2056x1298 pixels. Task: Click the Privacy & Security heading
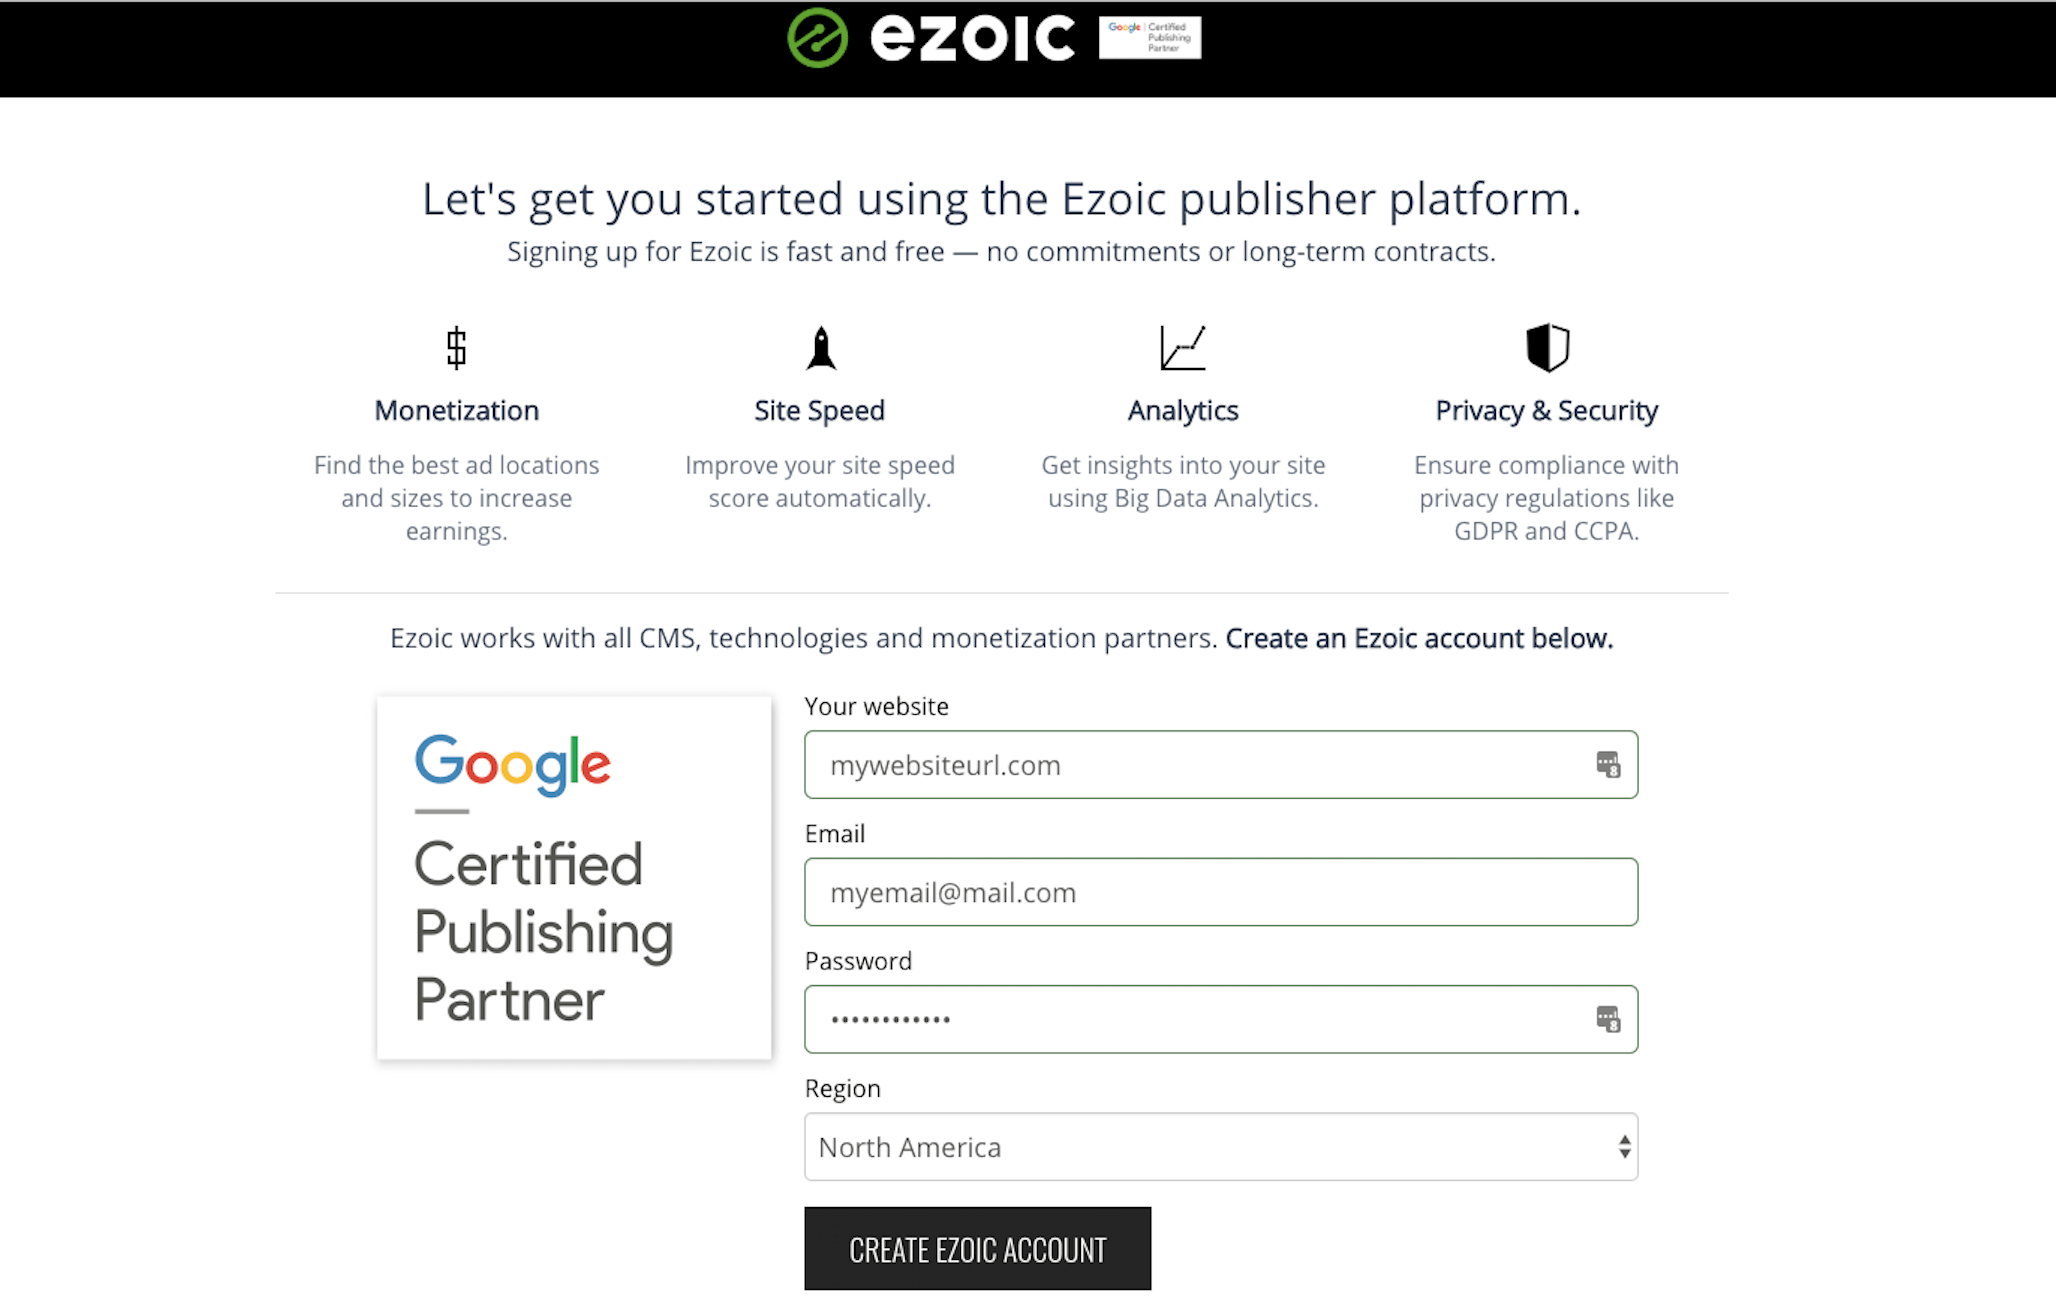[x=1546, y=411]
